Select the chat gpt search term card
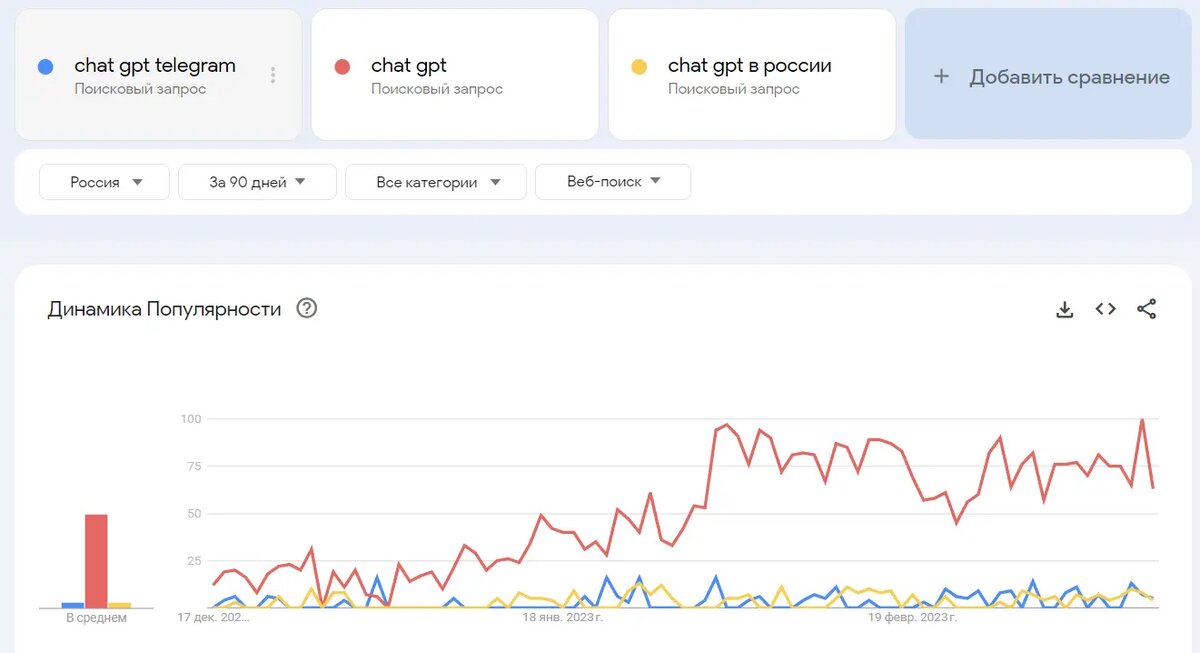This screenshot has width=1200, height=653. click(455, 75)
